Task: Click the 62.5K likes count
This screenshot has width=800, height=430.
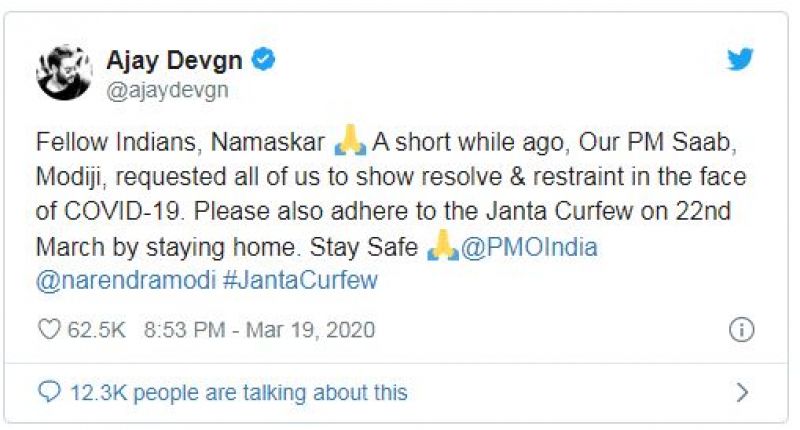Action: [x=95, y=329]
